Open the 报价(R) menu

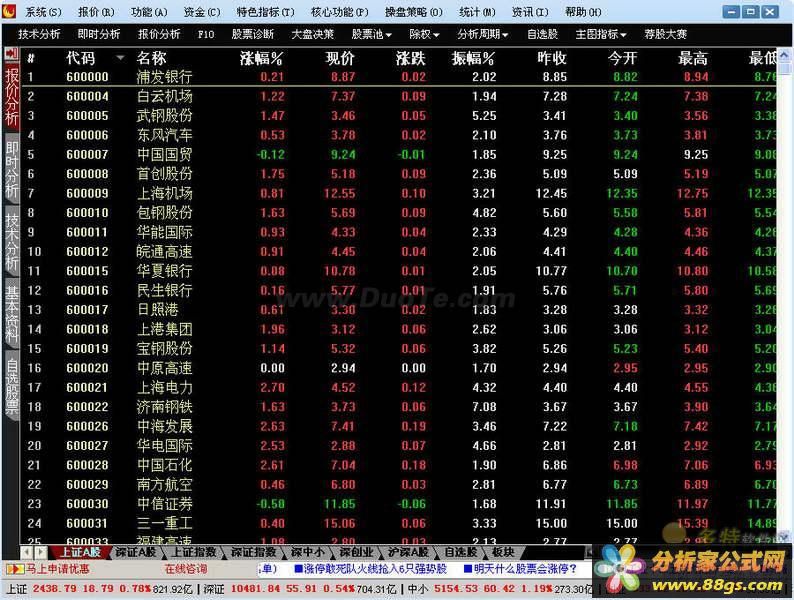click(x=96, y=12)
